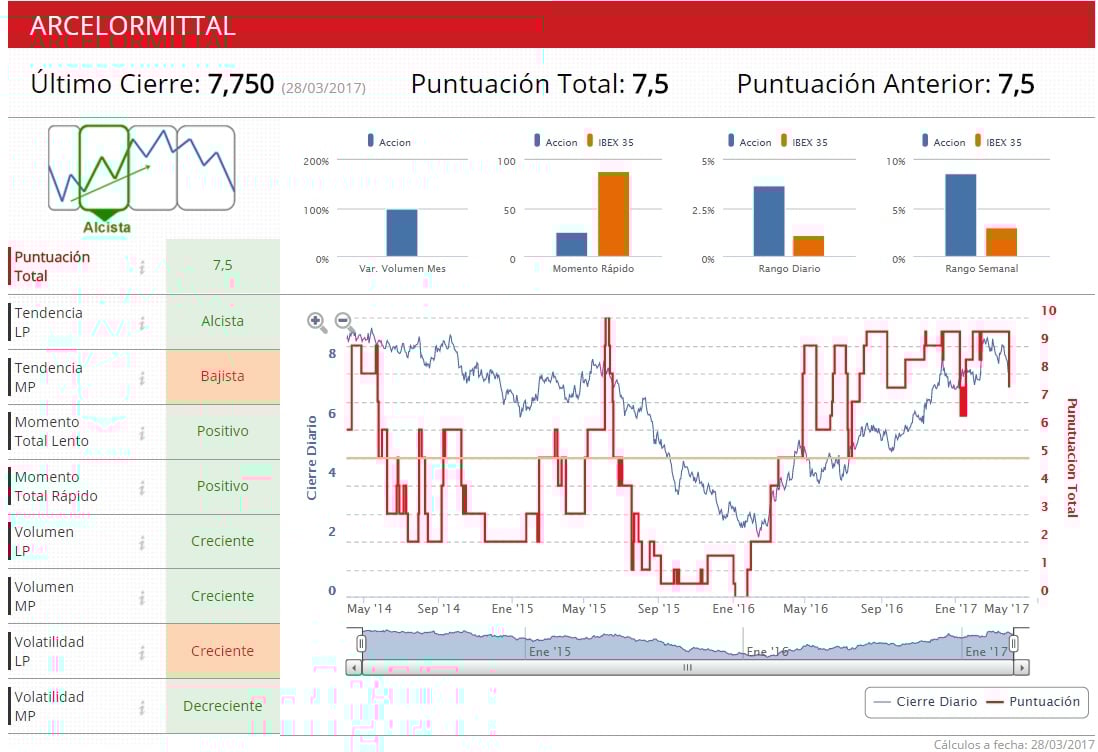Screen dimensions: 1098x752
Task: Click the Cierre Diario vertical axis title
Action: pyautogui.click(x=312, y=458)
